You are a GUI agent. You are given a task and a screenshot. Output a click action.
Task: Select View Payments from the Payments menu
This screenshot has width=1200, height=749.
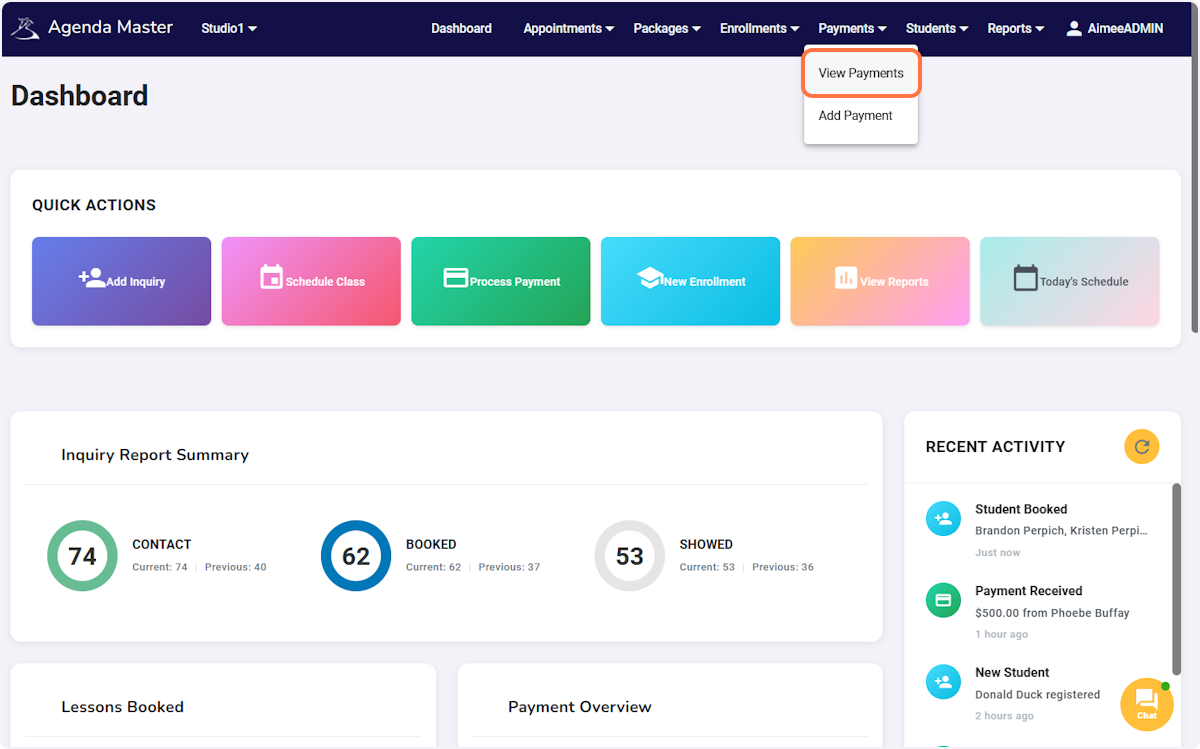click(860, 73)
